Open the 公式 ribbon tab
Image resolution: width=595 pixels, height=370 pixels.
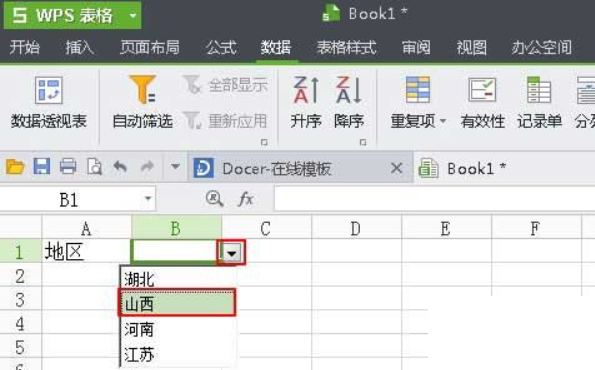coord(221,48)
